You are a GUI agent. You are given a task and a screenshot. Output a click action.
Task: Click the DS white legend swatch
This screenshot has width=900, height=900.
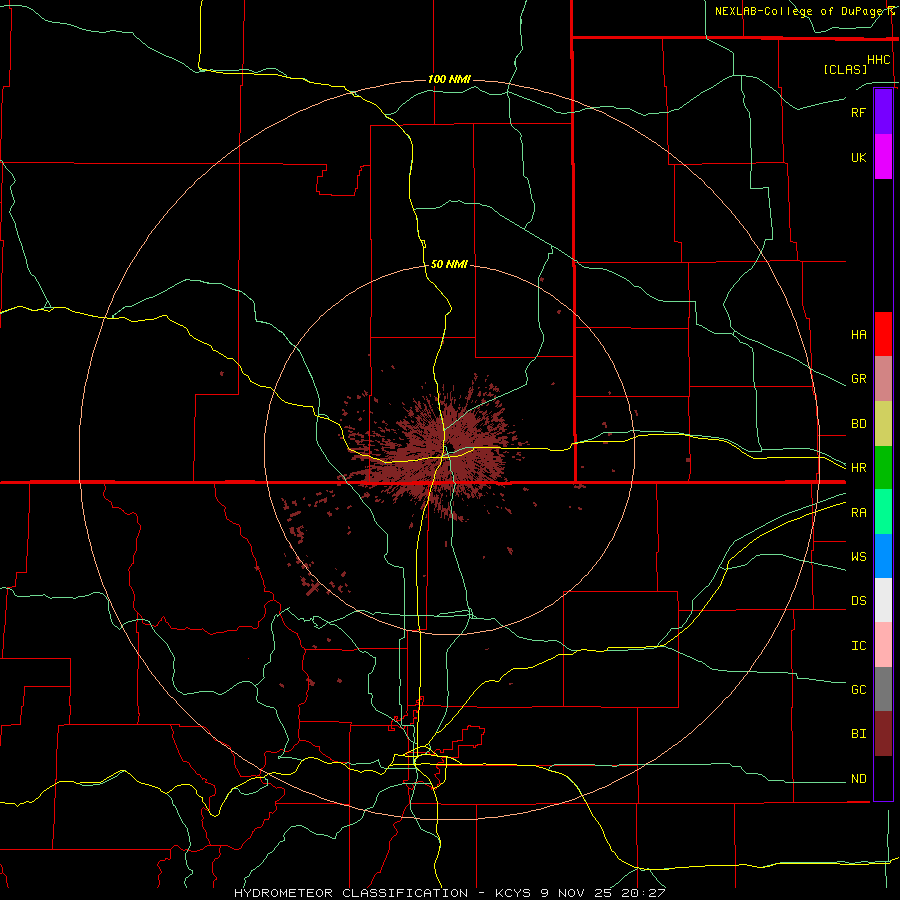click(883, 600)
